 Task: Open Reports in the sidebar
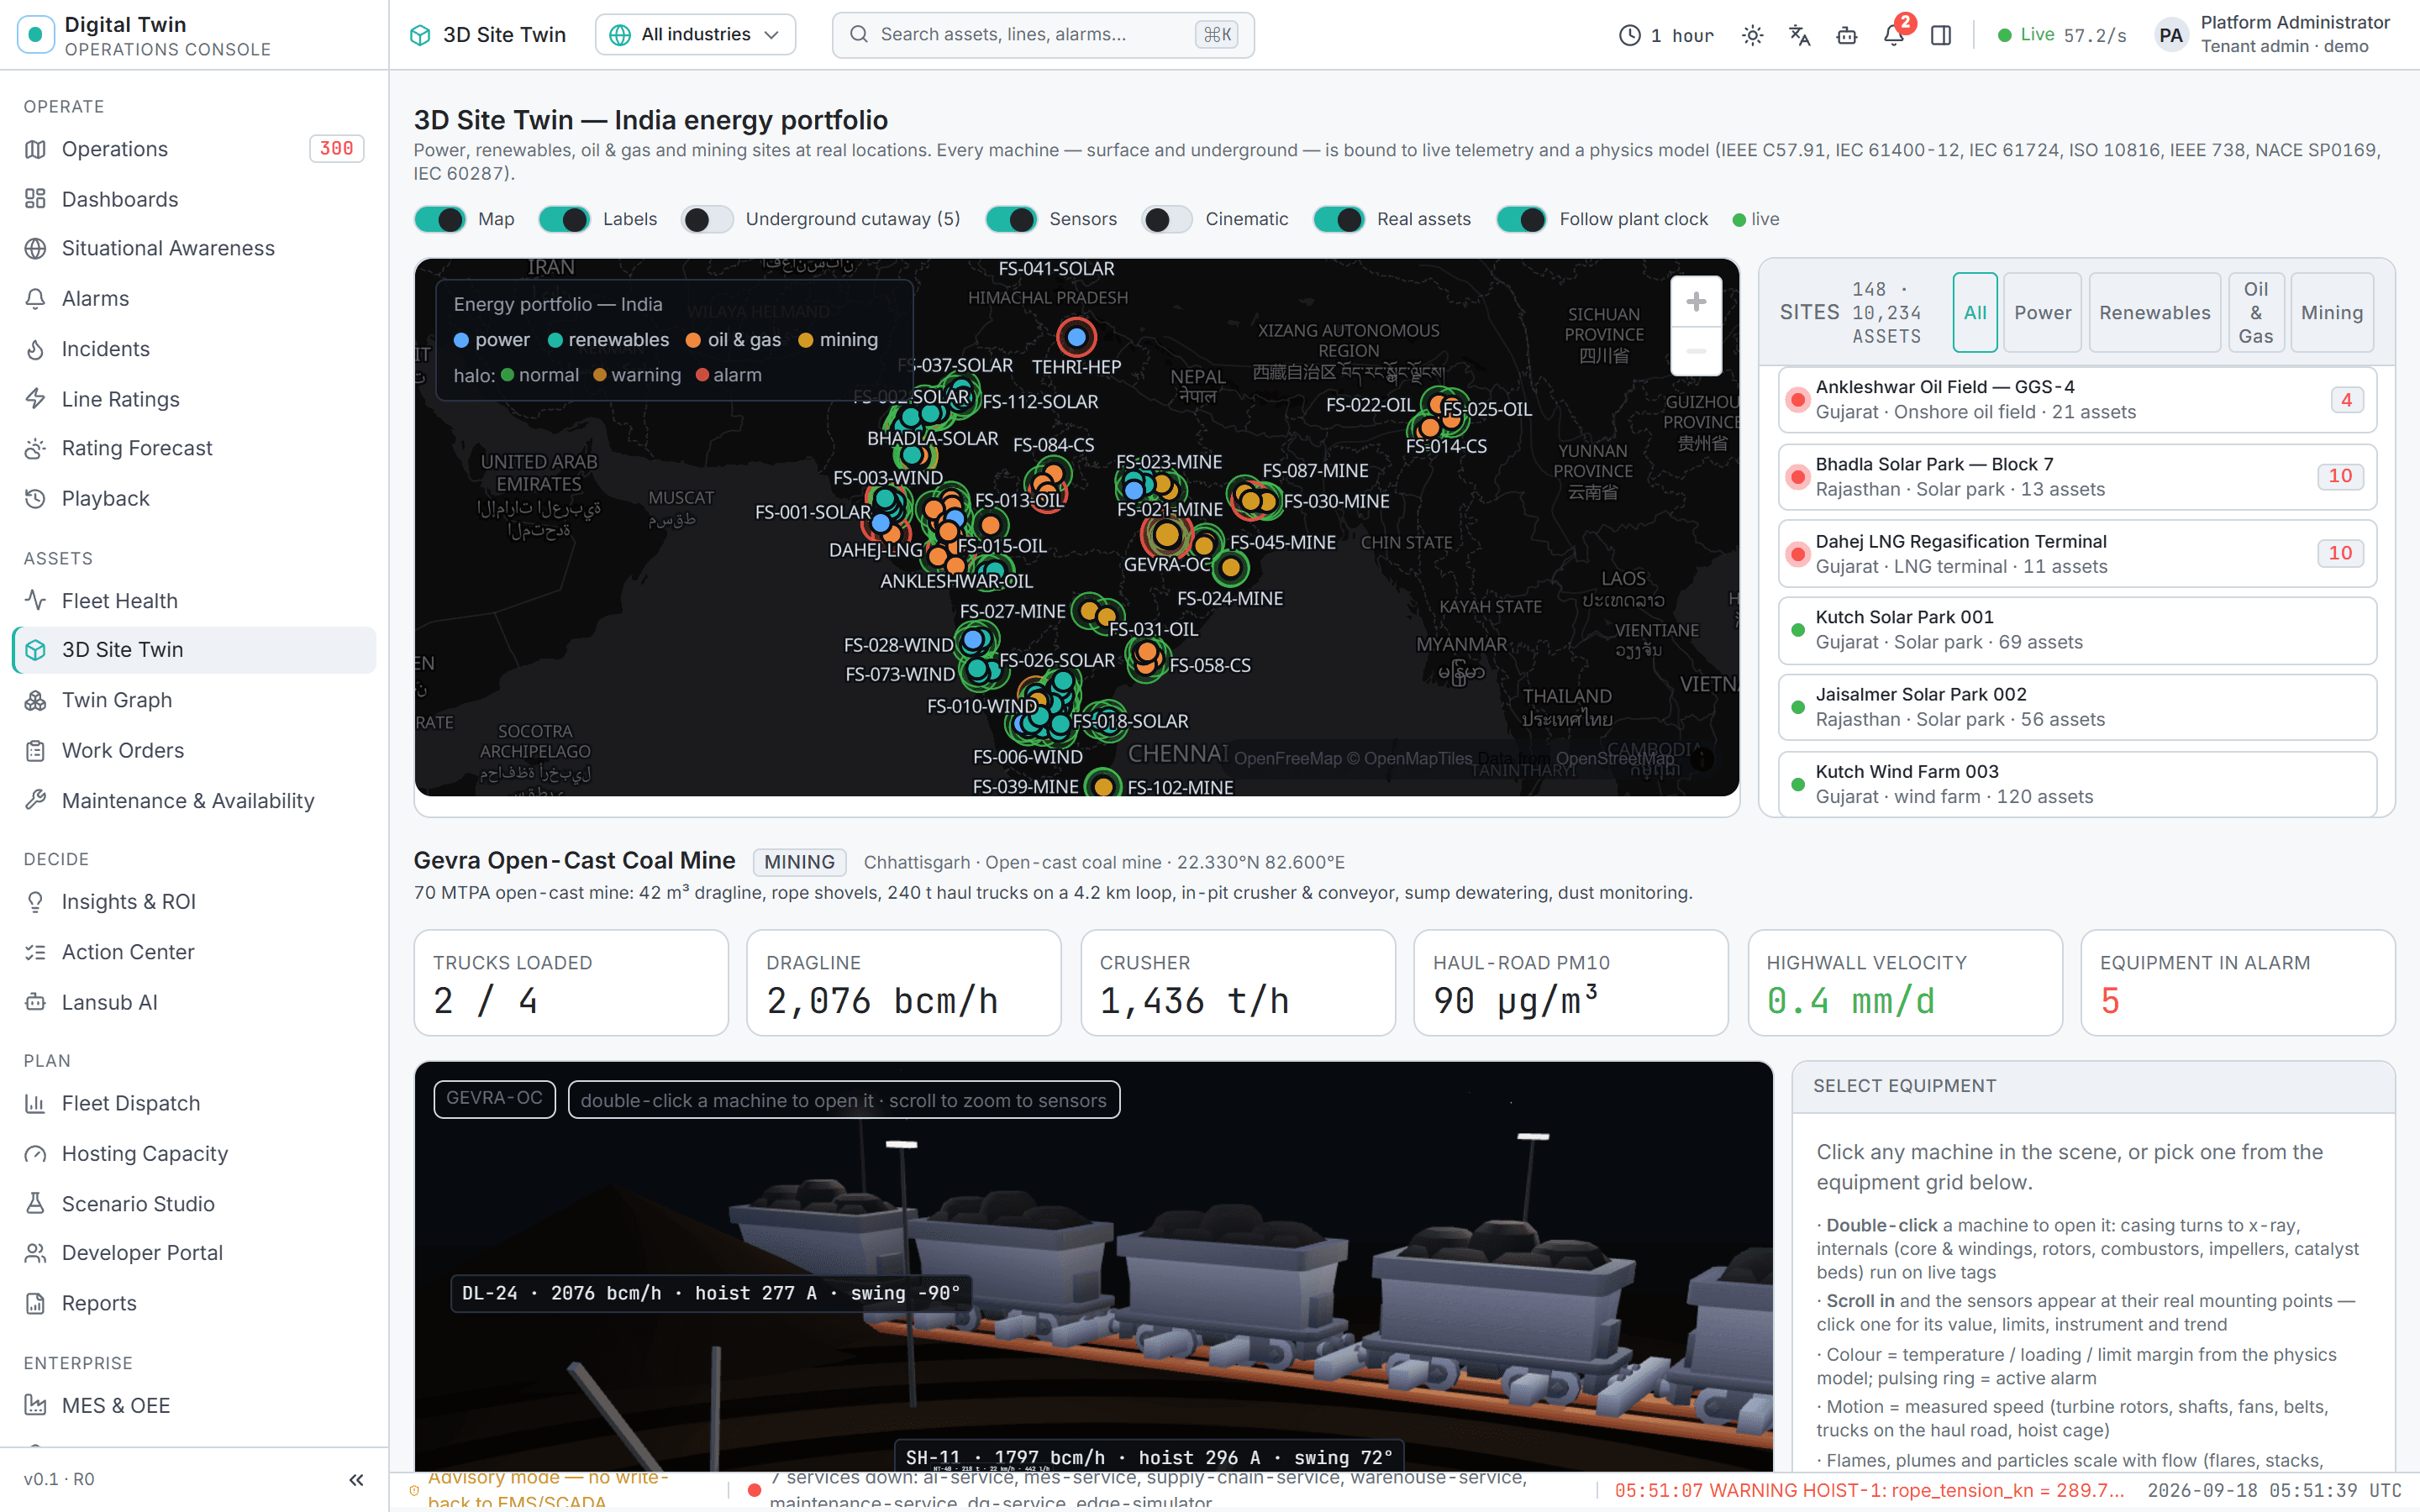[194, 1302]
